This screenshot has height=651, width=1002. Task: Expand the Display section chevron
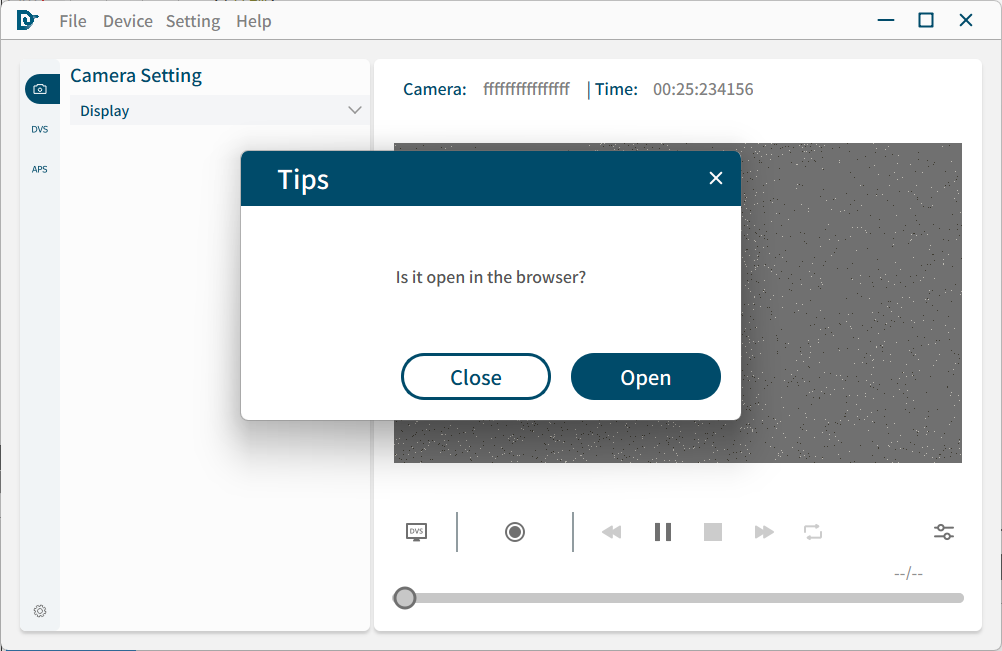[355, 110]
